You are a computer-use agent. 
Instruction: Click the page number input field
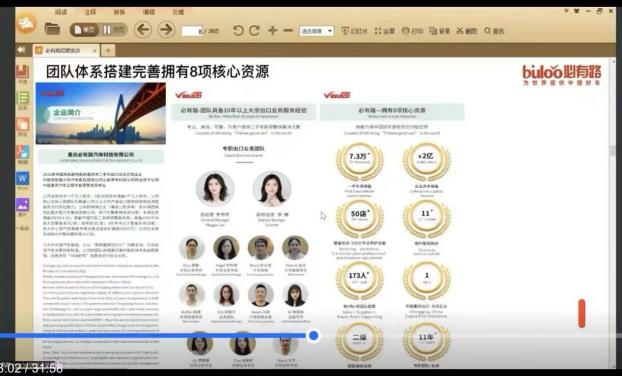pos(192,31)
